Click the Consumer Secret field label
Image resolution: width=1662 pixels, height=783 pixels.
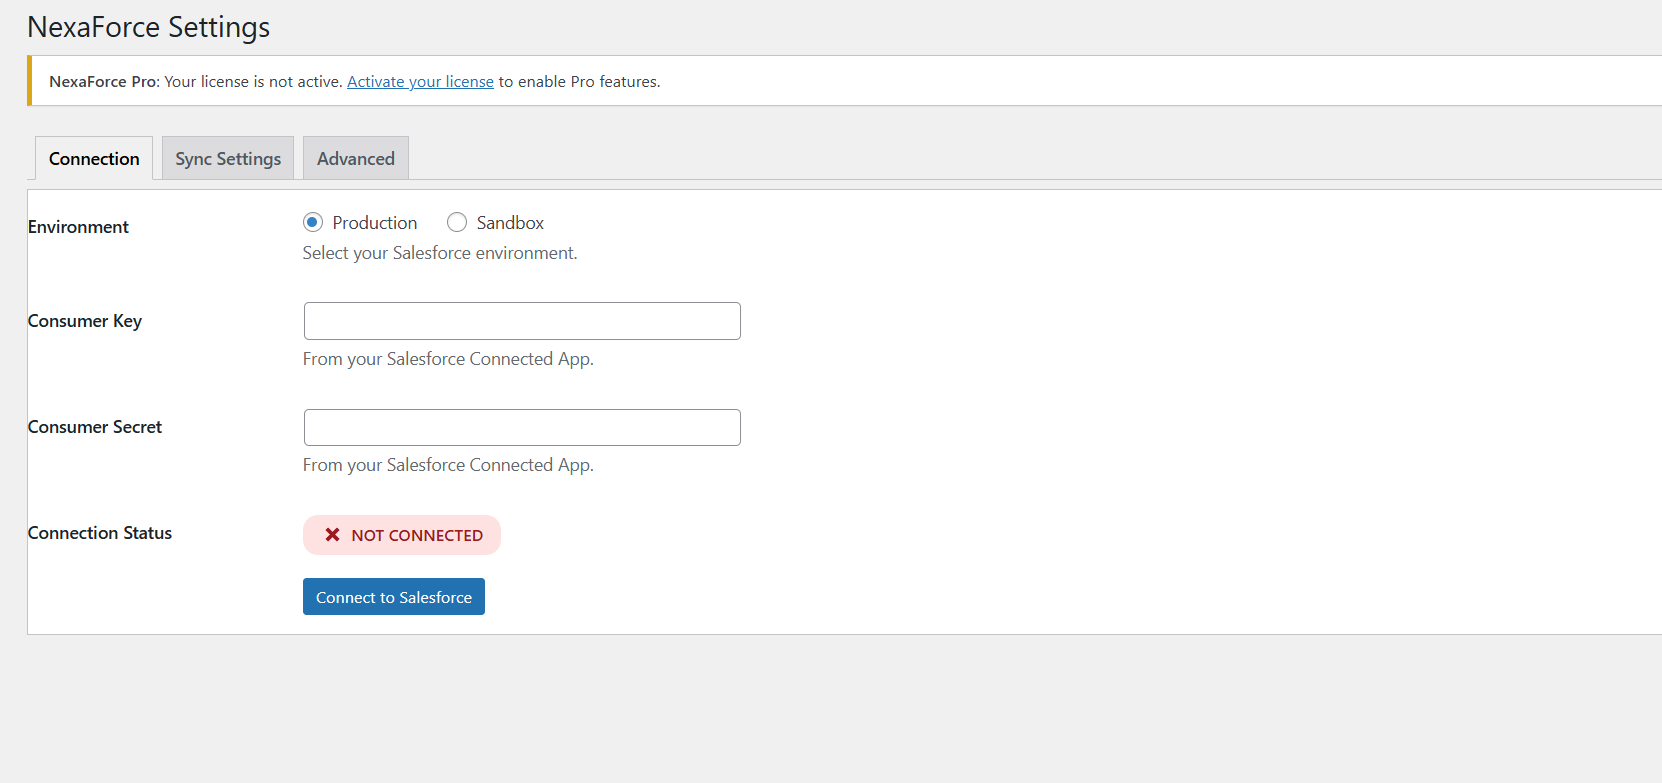coord(95,427)
